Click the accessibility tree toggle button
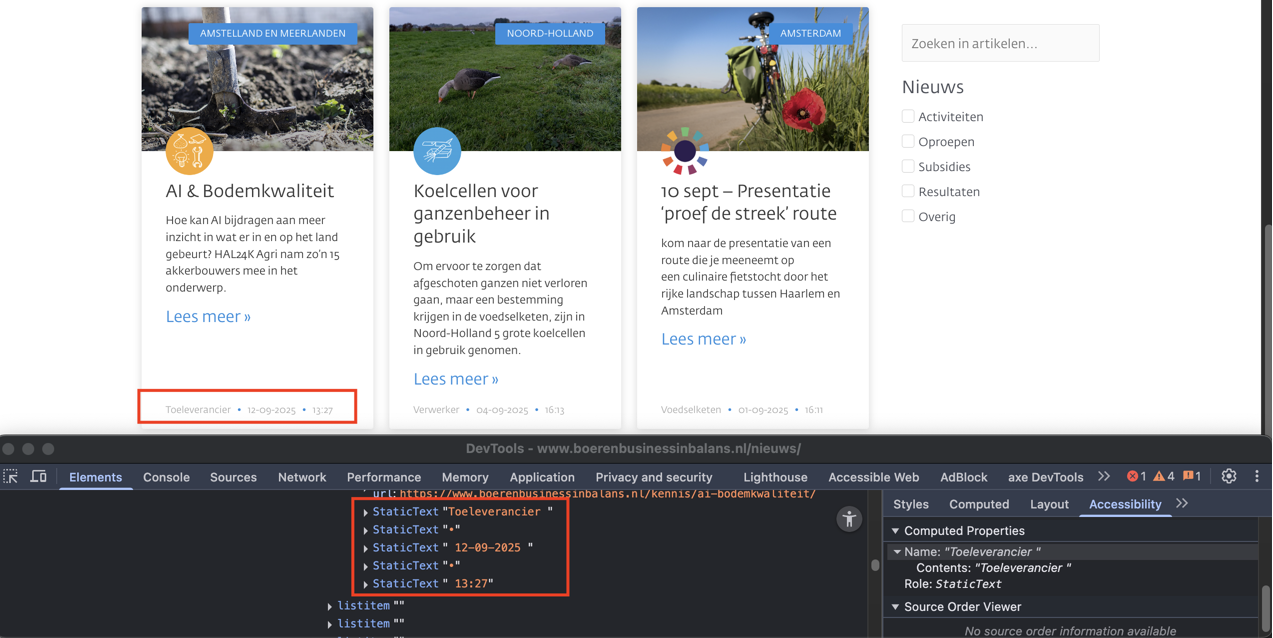Screen dimensions: 1273x638 click(849, 518)
